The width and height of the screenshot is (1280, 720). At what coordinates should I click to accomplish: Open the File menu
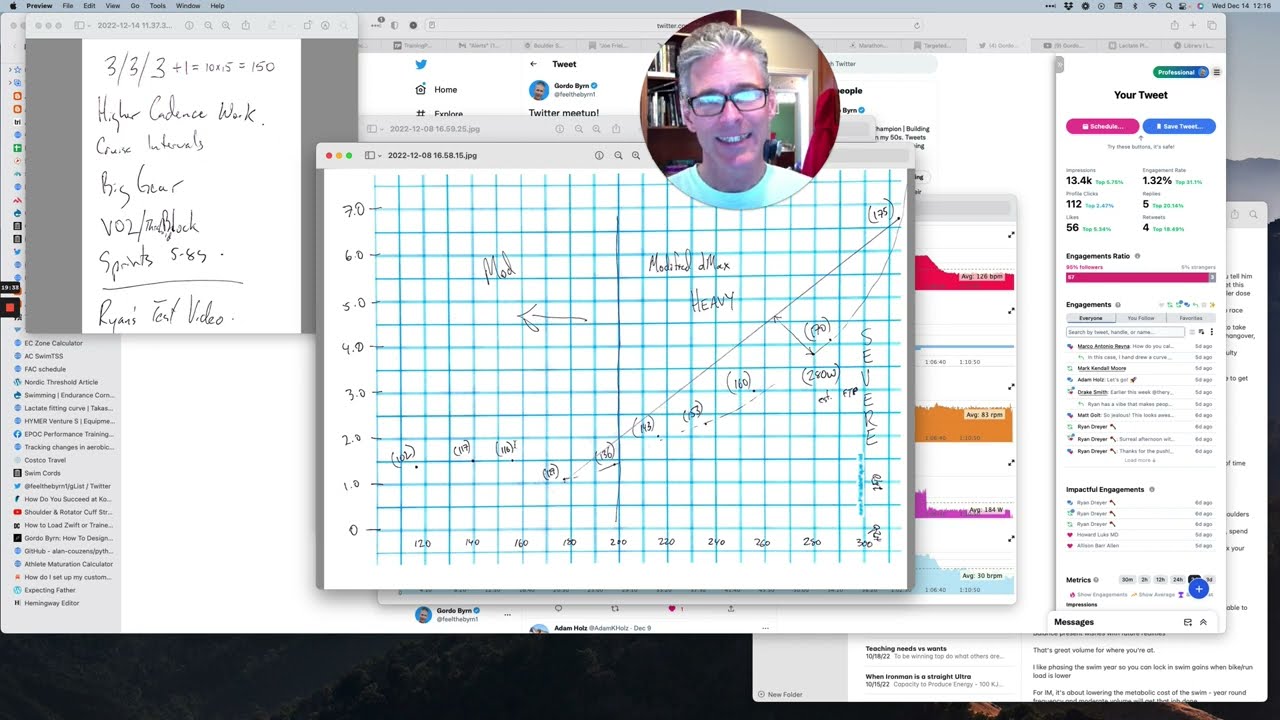coord(67,6)
